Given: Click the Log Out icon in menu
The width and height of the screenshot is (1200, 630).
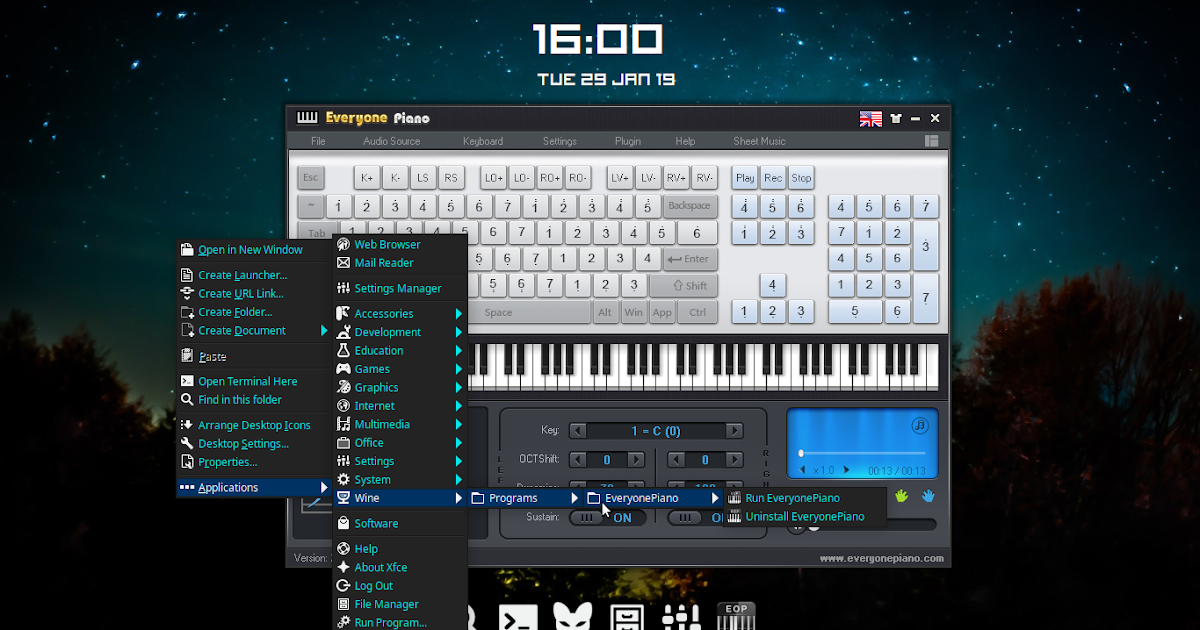Looking at the screenshot, I should (343, 586).
